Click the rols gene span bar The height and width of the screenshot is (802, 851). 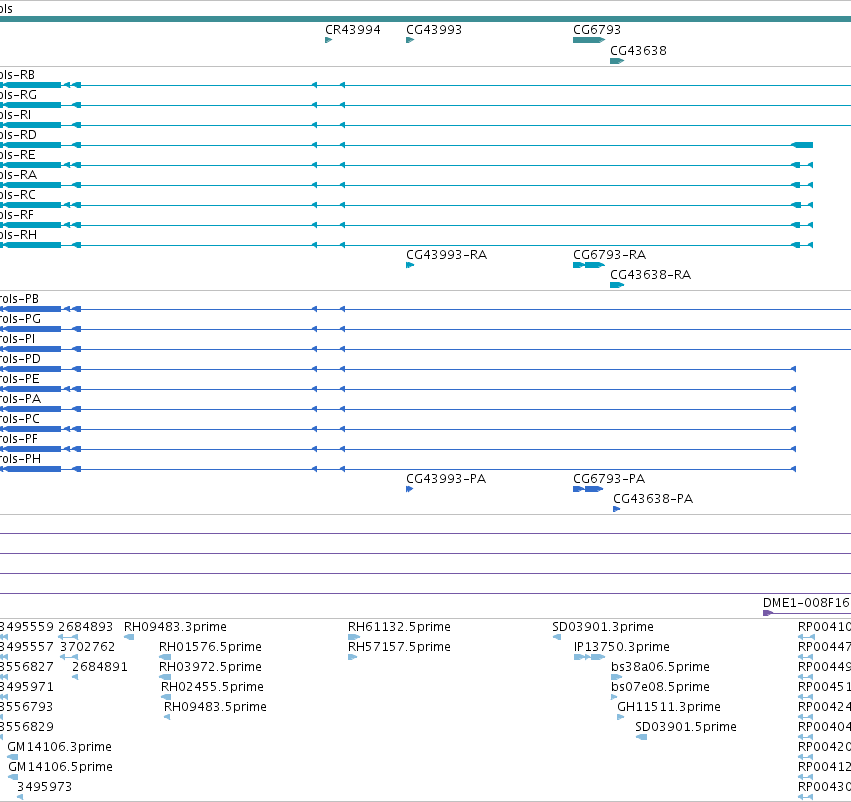426,19
